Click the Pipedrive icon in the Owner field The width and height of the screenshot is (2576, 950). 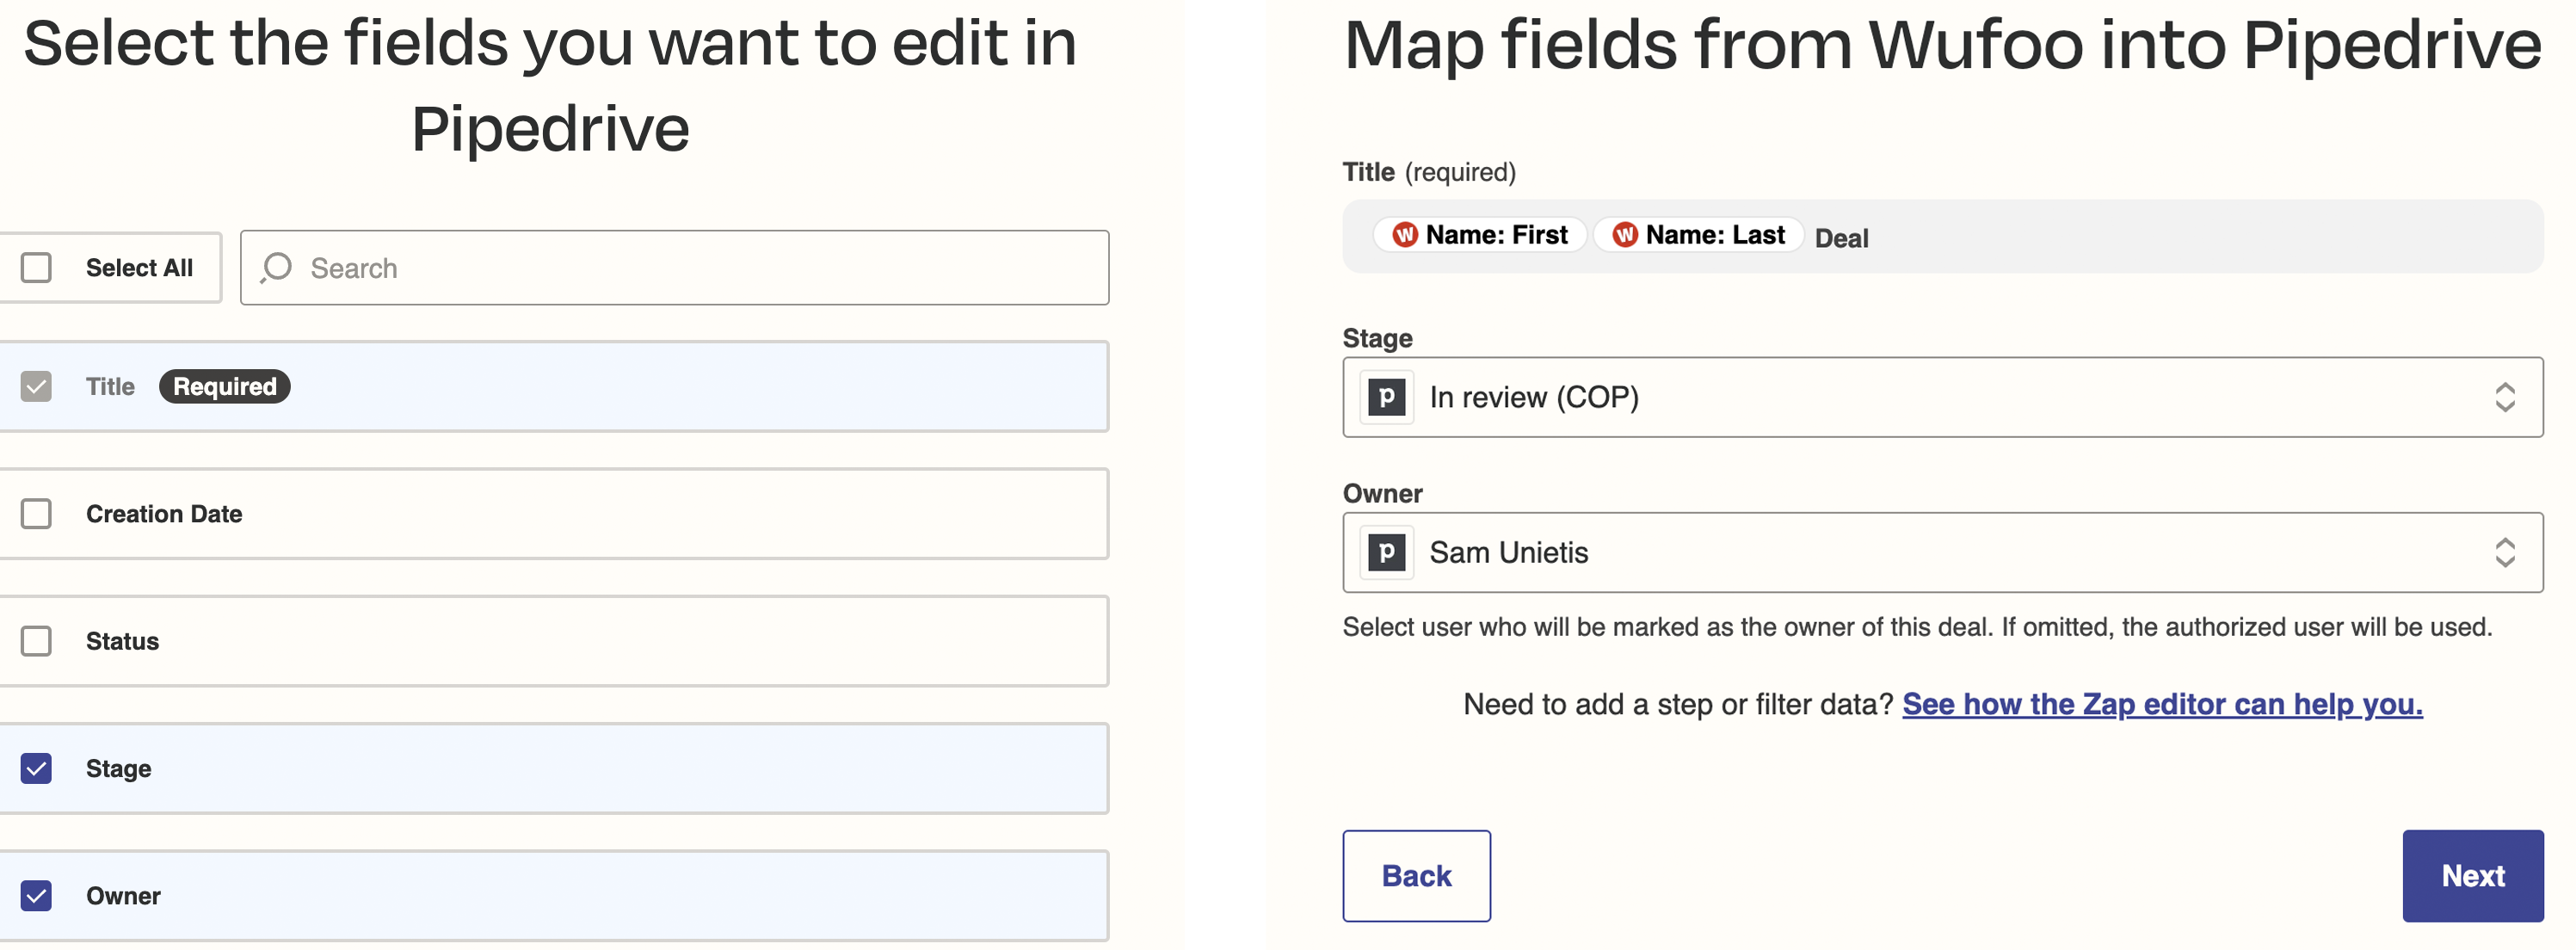(1386, 552)
